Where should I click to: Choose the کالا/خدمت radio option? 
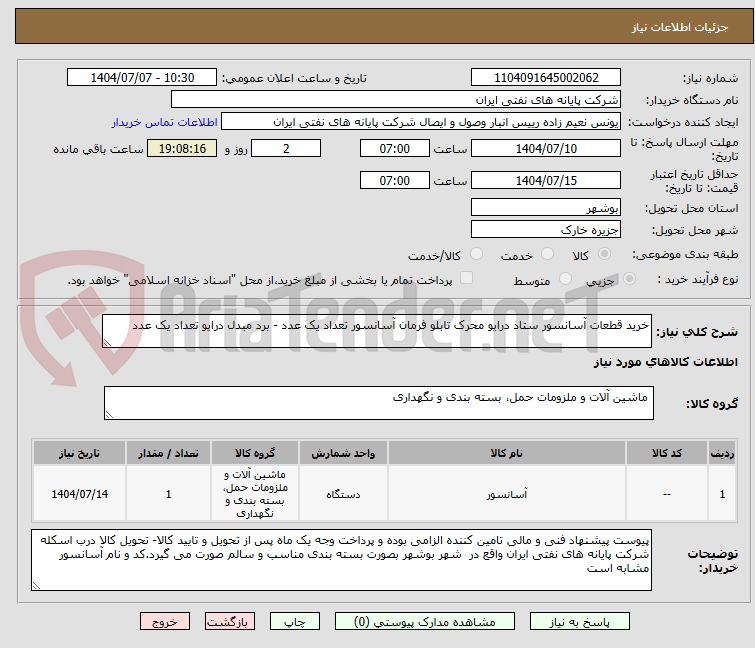click(x=475, y=255)
